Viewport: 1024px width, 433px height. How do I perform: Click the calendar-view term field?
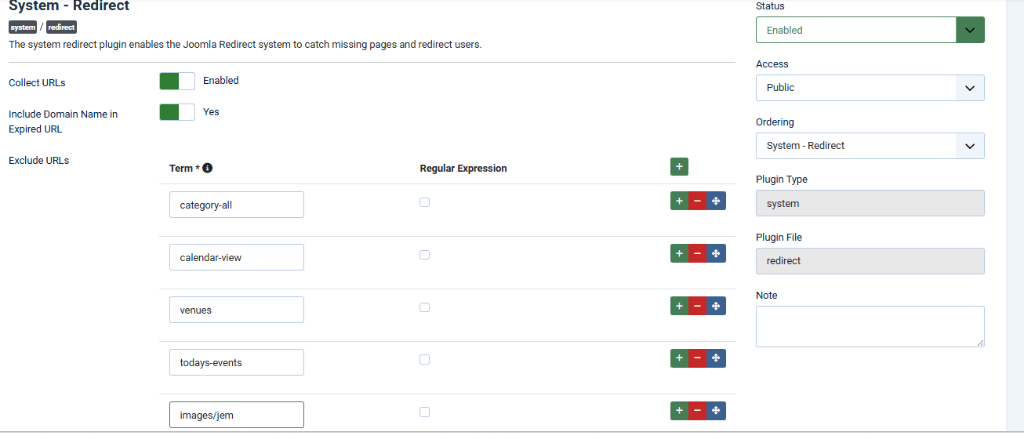point(236,257)
